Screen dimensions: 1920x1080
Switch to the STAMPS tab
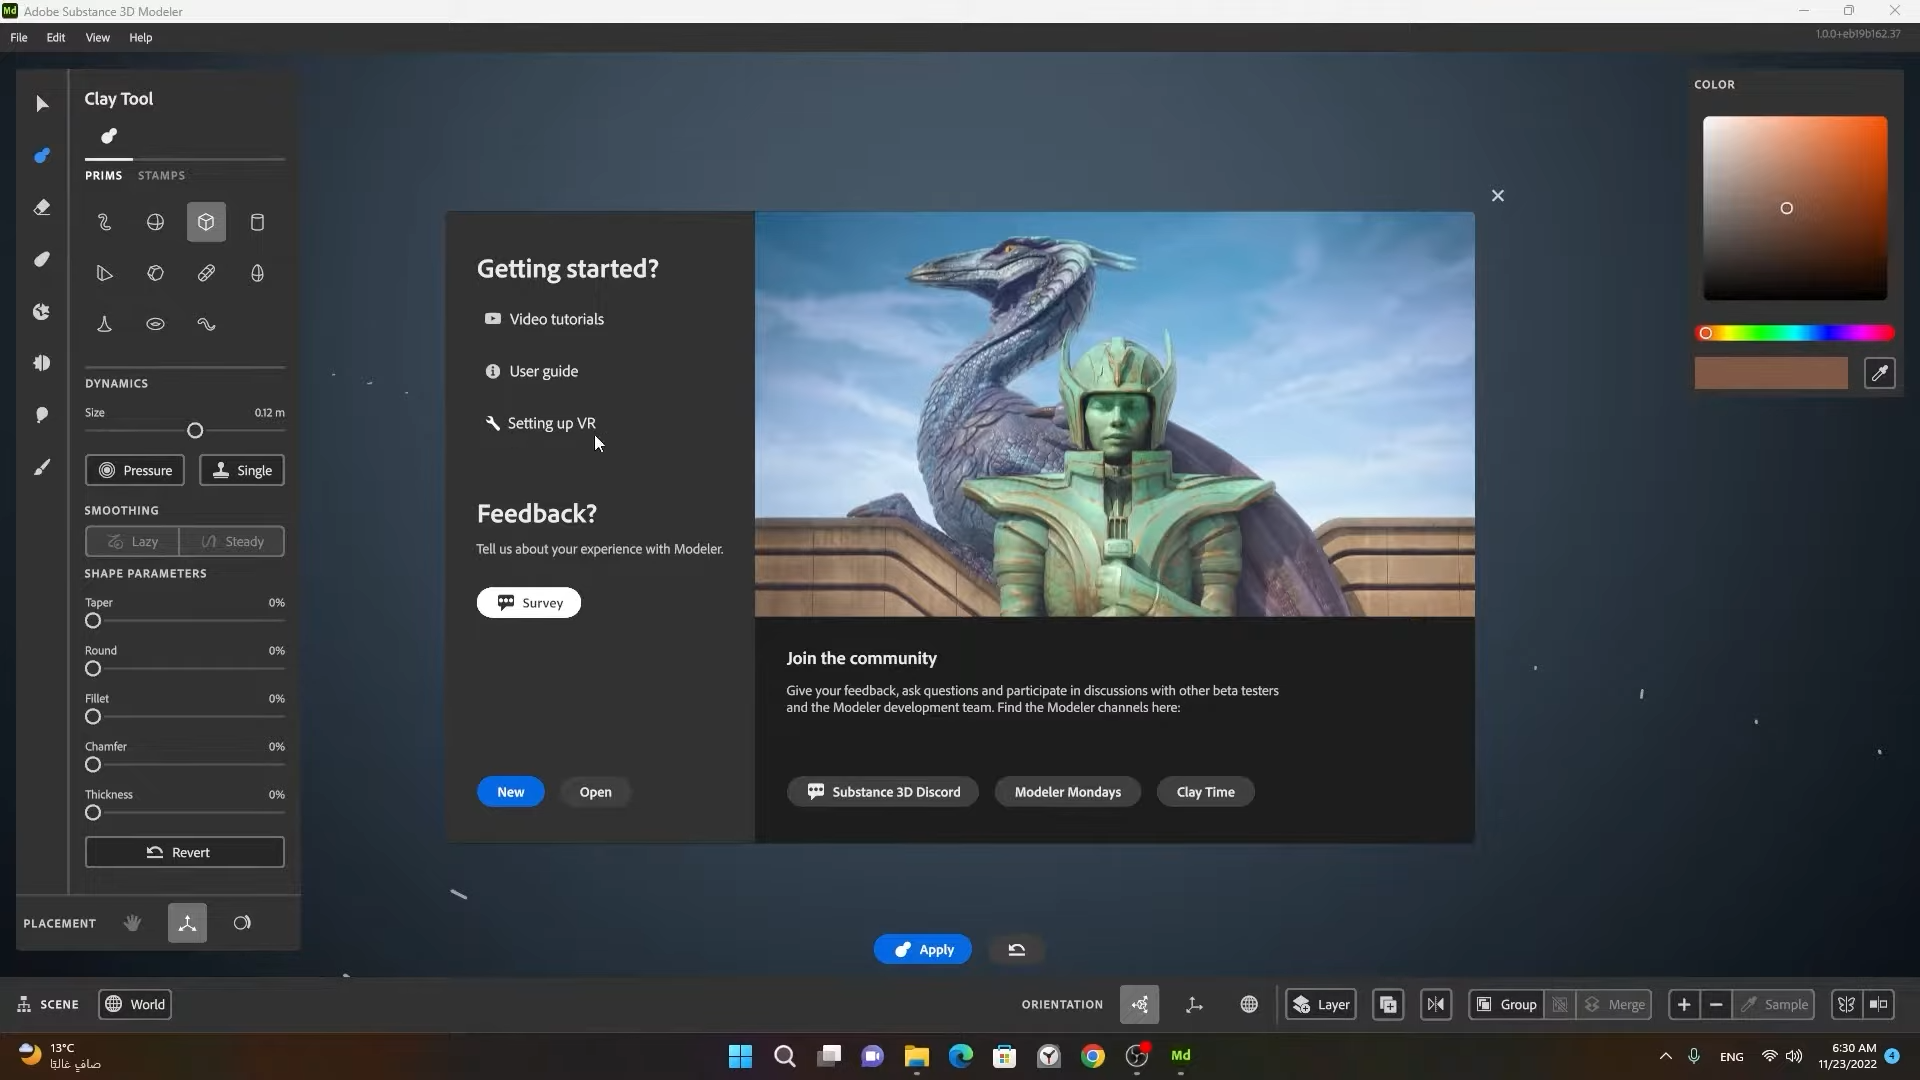tap(161, 175)
